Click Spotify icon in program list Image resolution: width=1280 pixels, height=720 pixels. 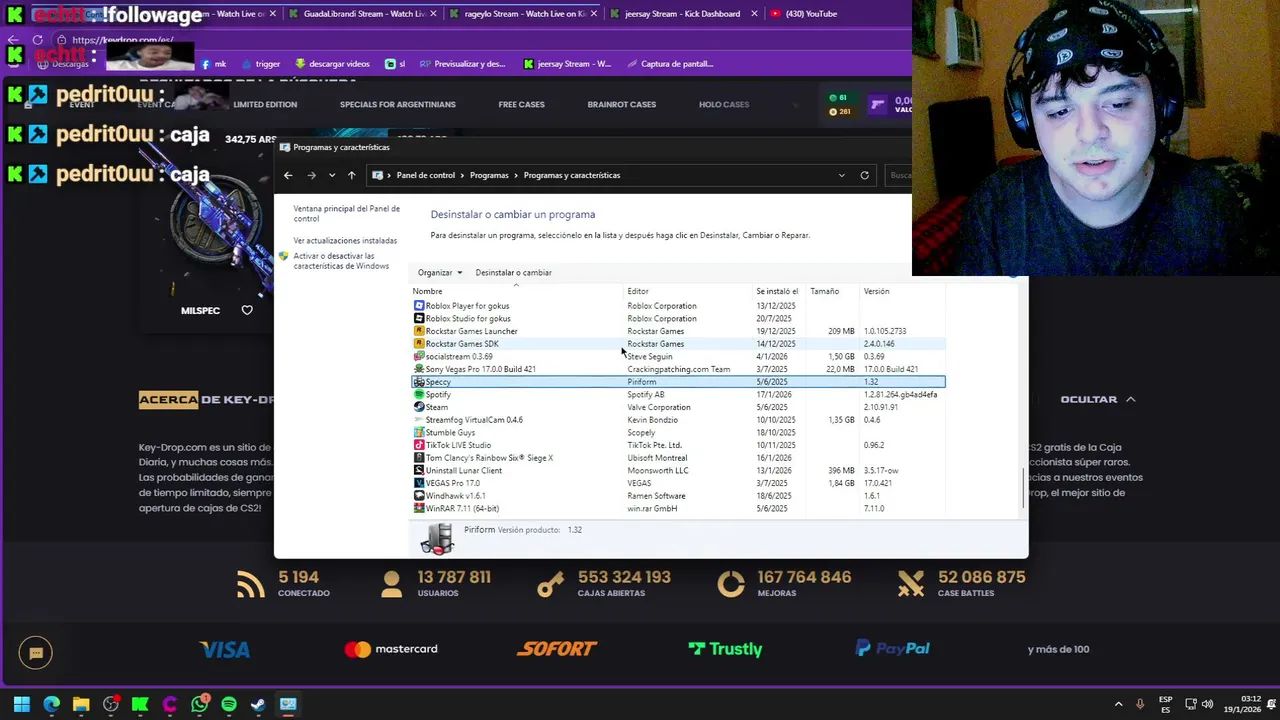[419, 394]
